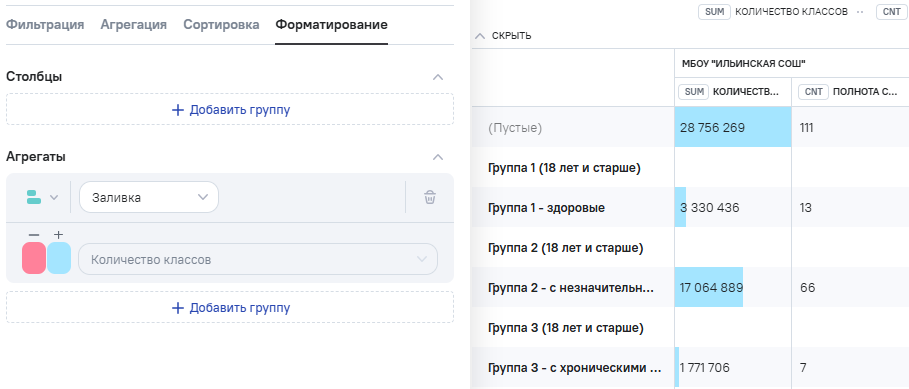The height and width of the screenshot is (389, 909).
Task: Select row Группа 1 - здоровые
Action: [547, 208]
